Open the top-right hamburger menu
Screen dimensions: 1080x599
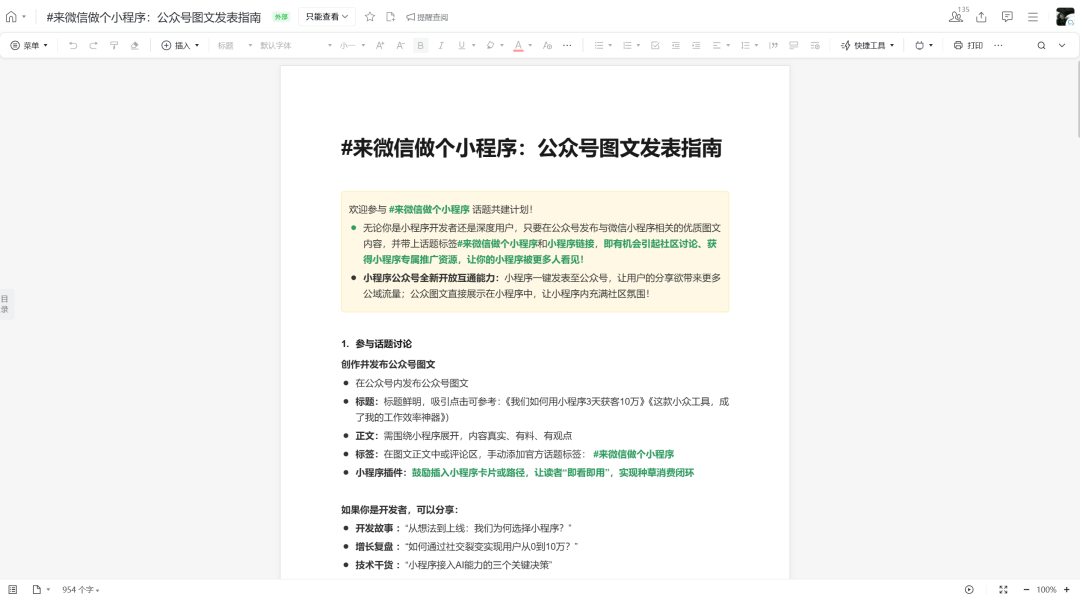point(1032,17)
